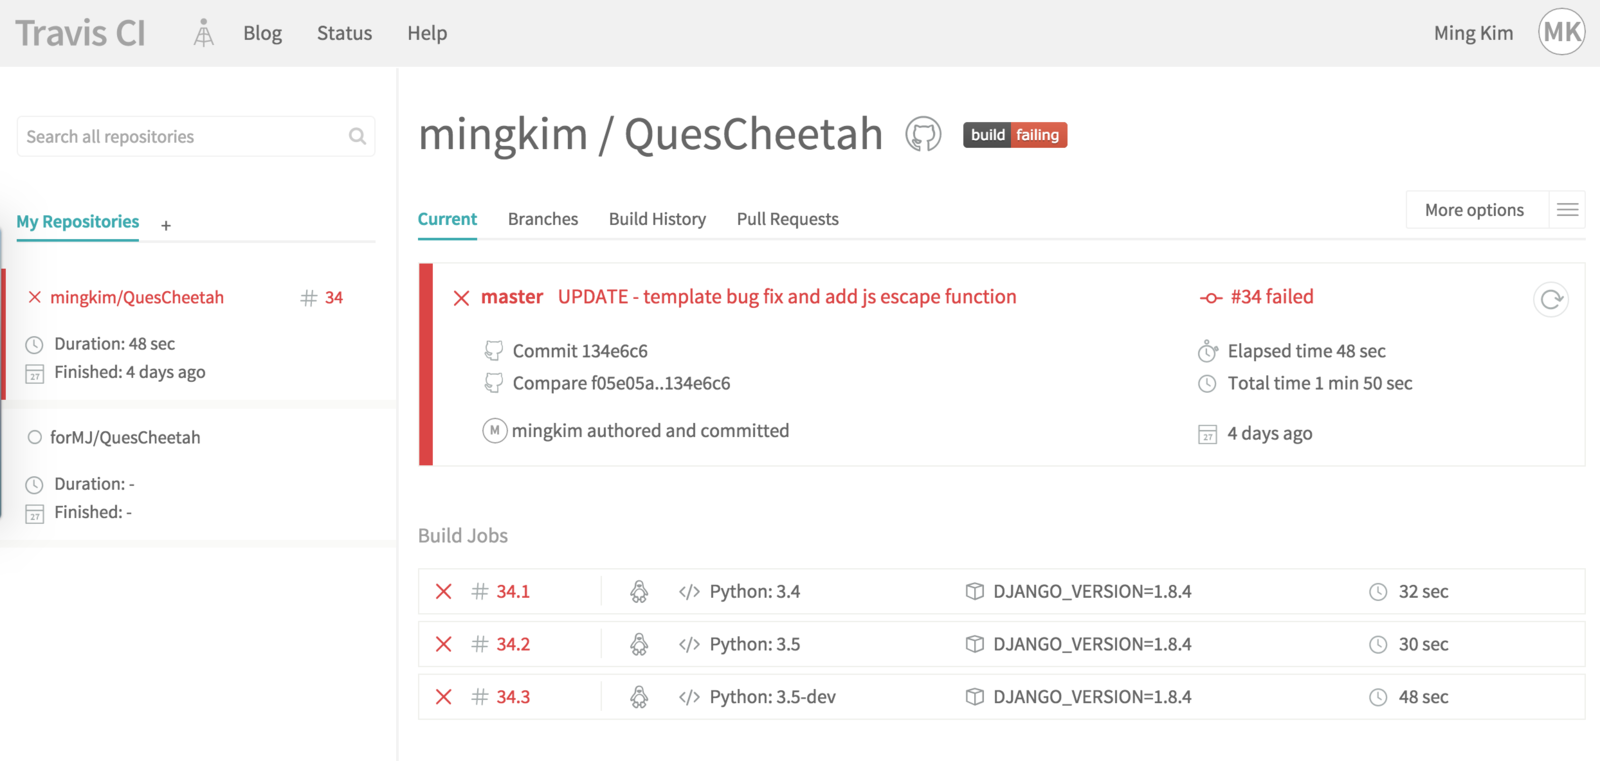Image resolution: width=1600 pixels, height=761 pixels.
Task: Click the broadcast tower icon in header
Action: click(x=203, y=33)
